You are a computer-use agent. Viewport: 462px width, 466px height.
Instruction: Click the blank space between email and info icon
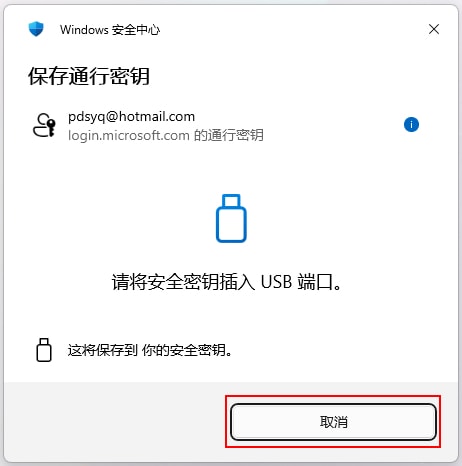[x=298, y=125]
